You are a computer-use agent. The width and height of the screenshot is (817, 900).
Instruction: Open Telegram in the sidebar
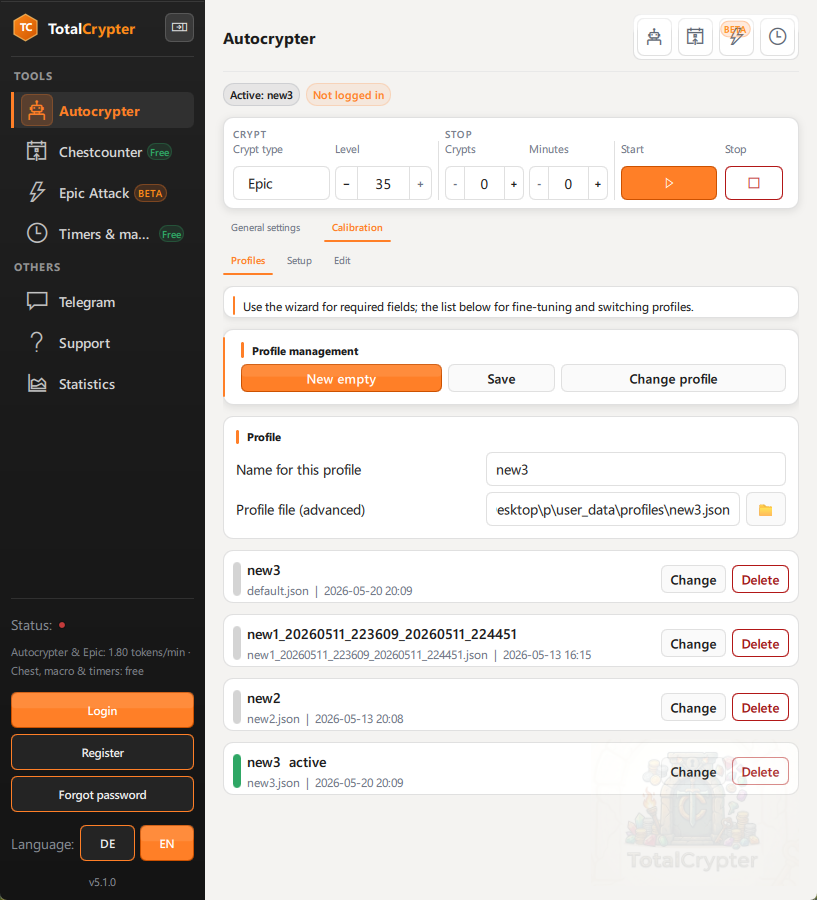coord(103,302)
